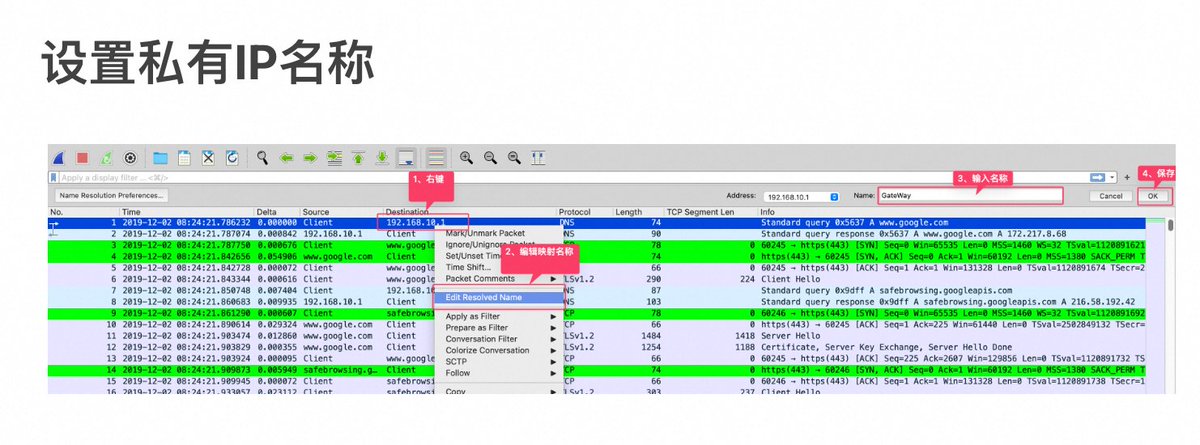The image size is (1200, 445).
Task: Click the plus add filter button
Action: click(1127, 177)
